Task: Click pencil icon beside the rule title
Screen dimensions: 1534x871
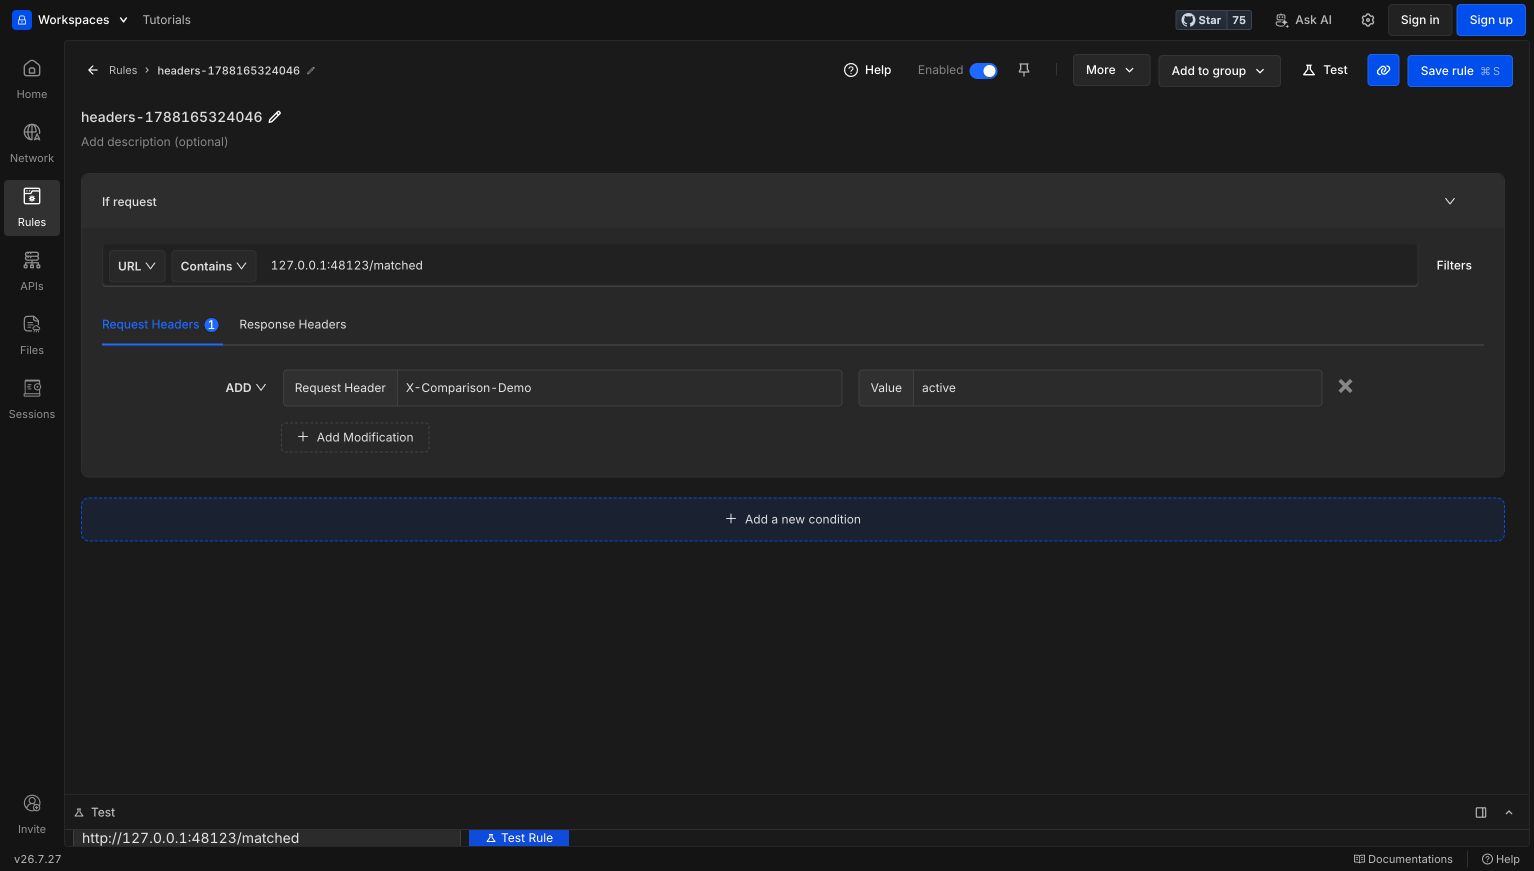Action: [275, 117]
